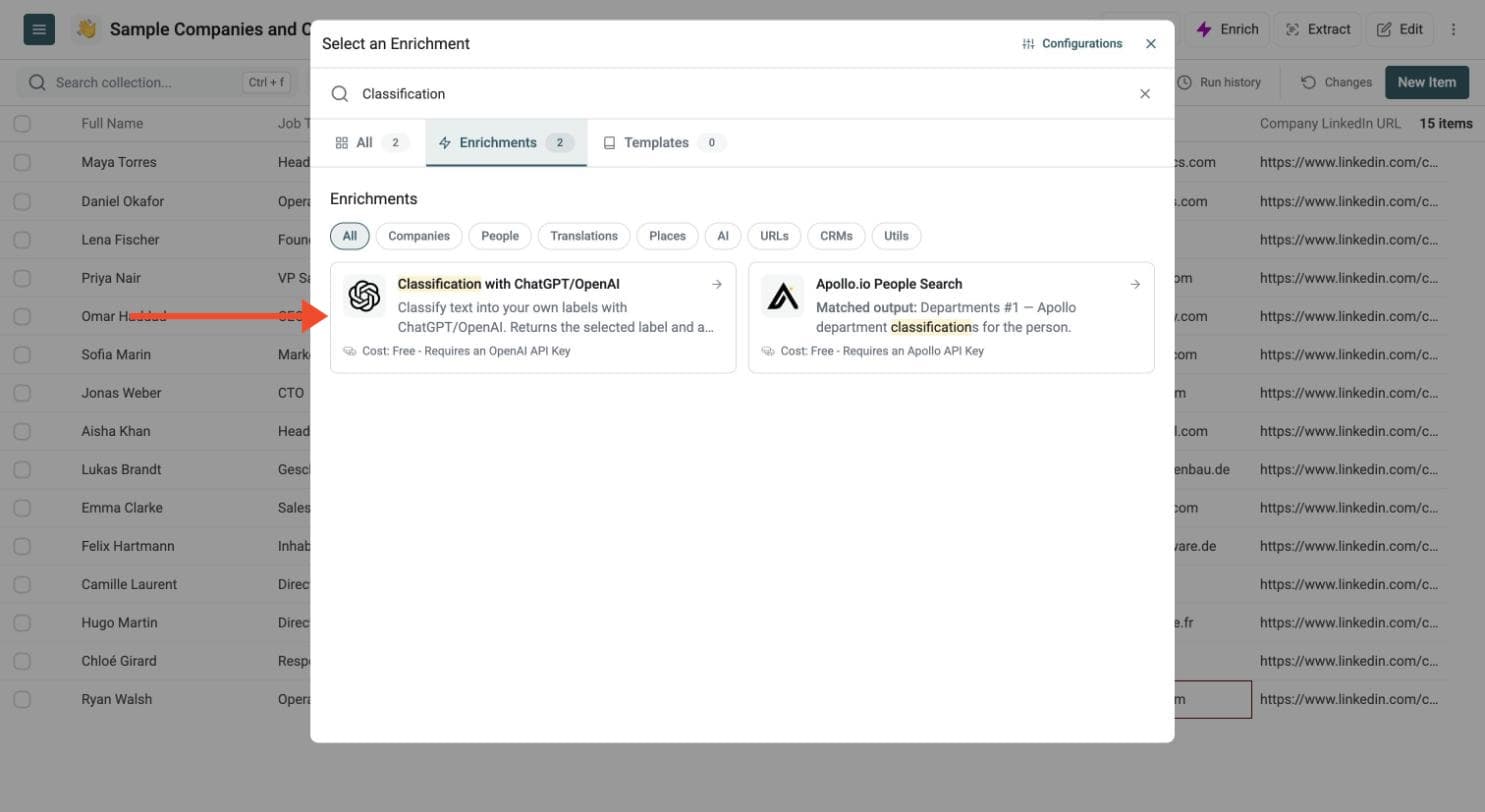Image resolution: width=1485 pixels, height=812 pixels.
Task: Click the OpenAI logo on Classification card
Action: (x=364, y=296)
